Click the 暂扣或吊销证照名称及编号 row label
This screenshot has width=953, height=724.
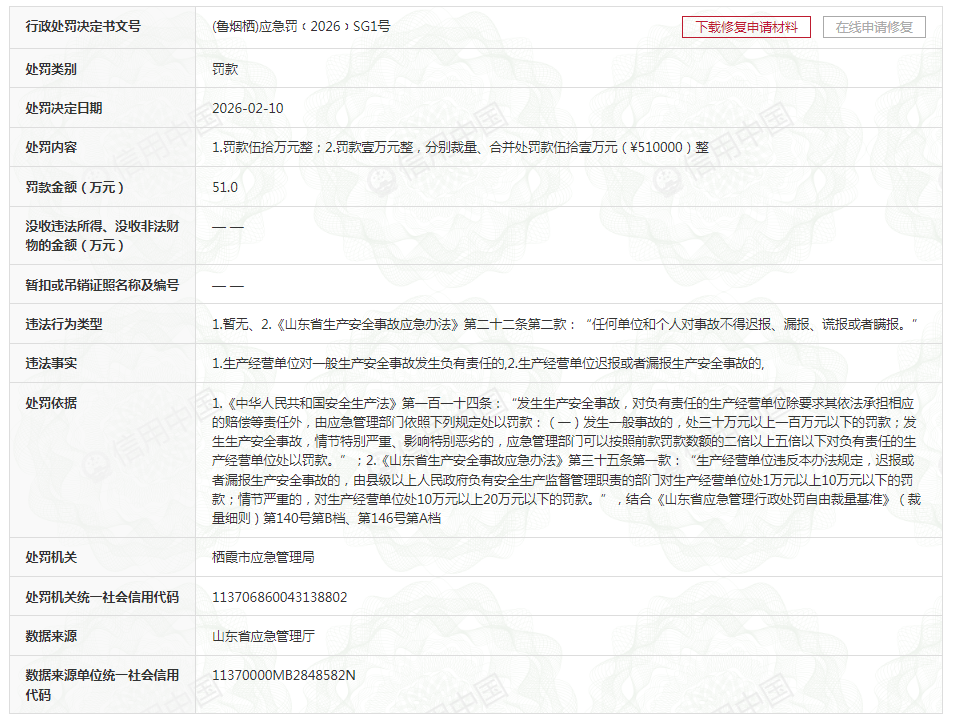click(x=102, y=285)
